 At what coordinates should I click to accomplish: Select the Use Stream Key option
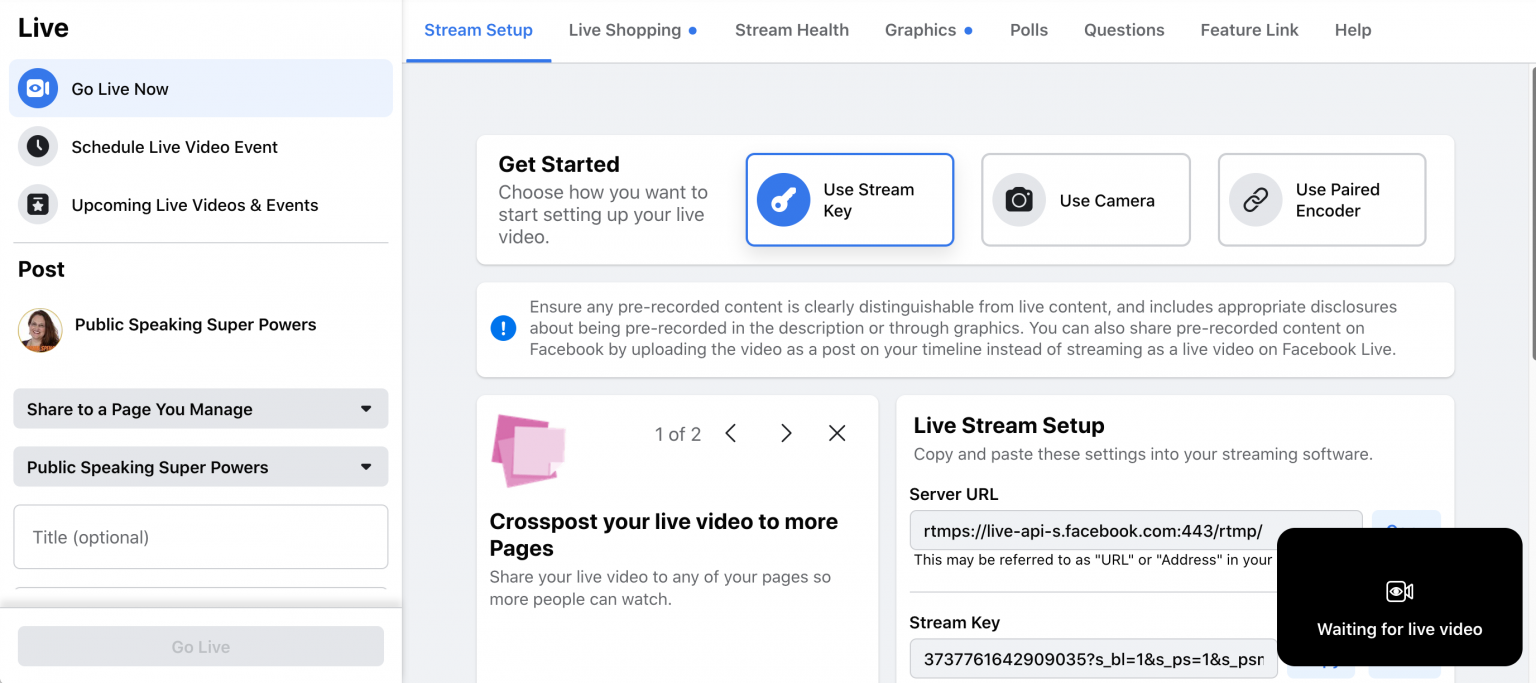[x=849, y=199]
